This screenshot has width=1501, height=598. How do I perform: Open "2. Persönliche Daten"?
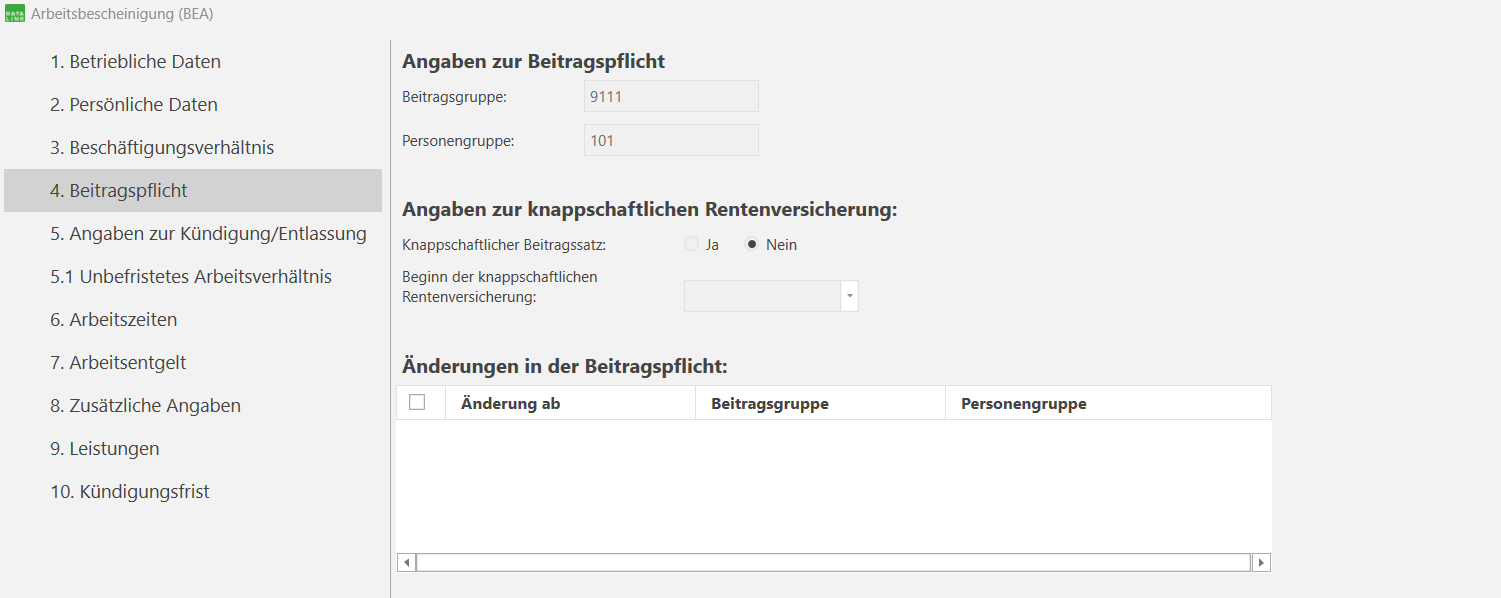pos(132,103)
